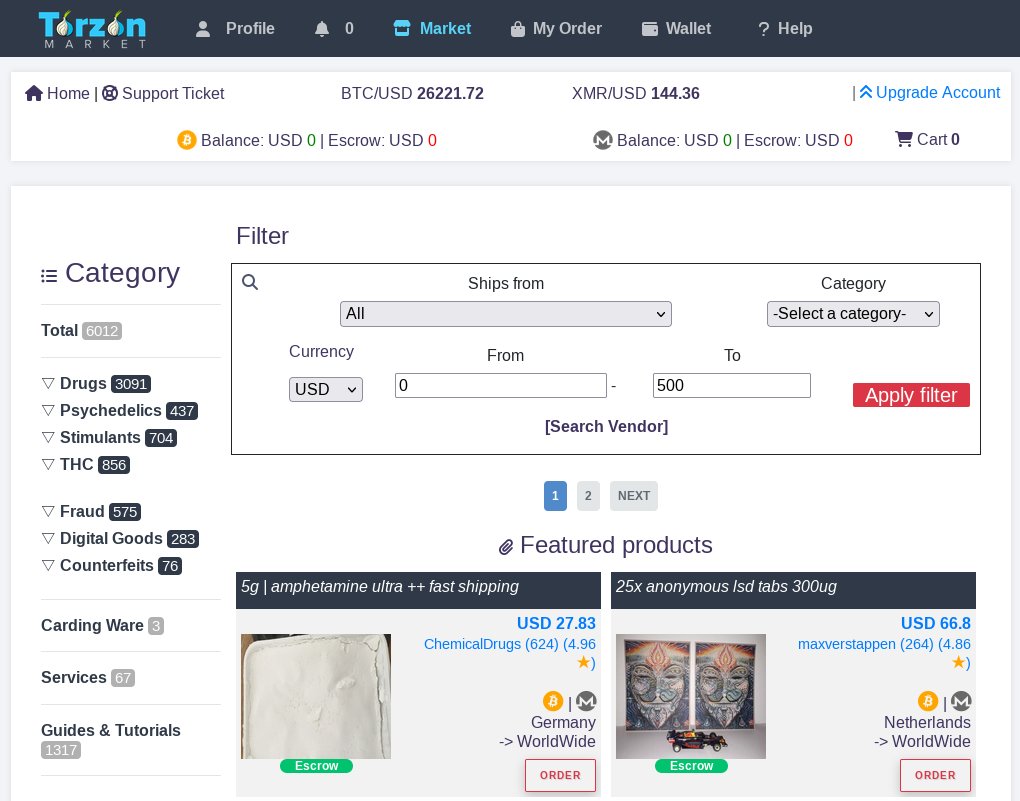The width and height of the screenshot is (1020, 801).
Task: Select Market in the top navigation
Action: (432, 28)
